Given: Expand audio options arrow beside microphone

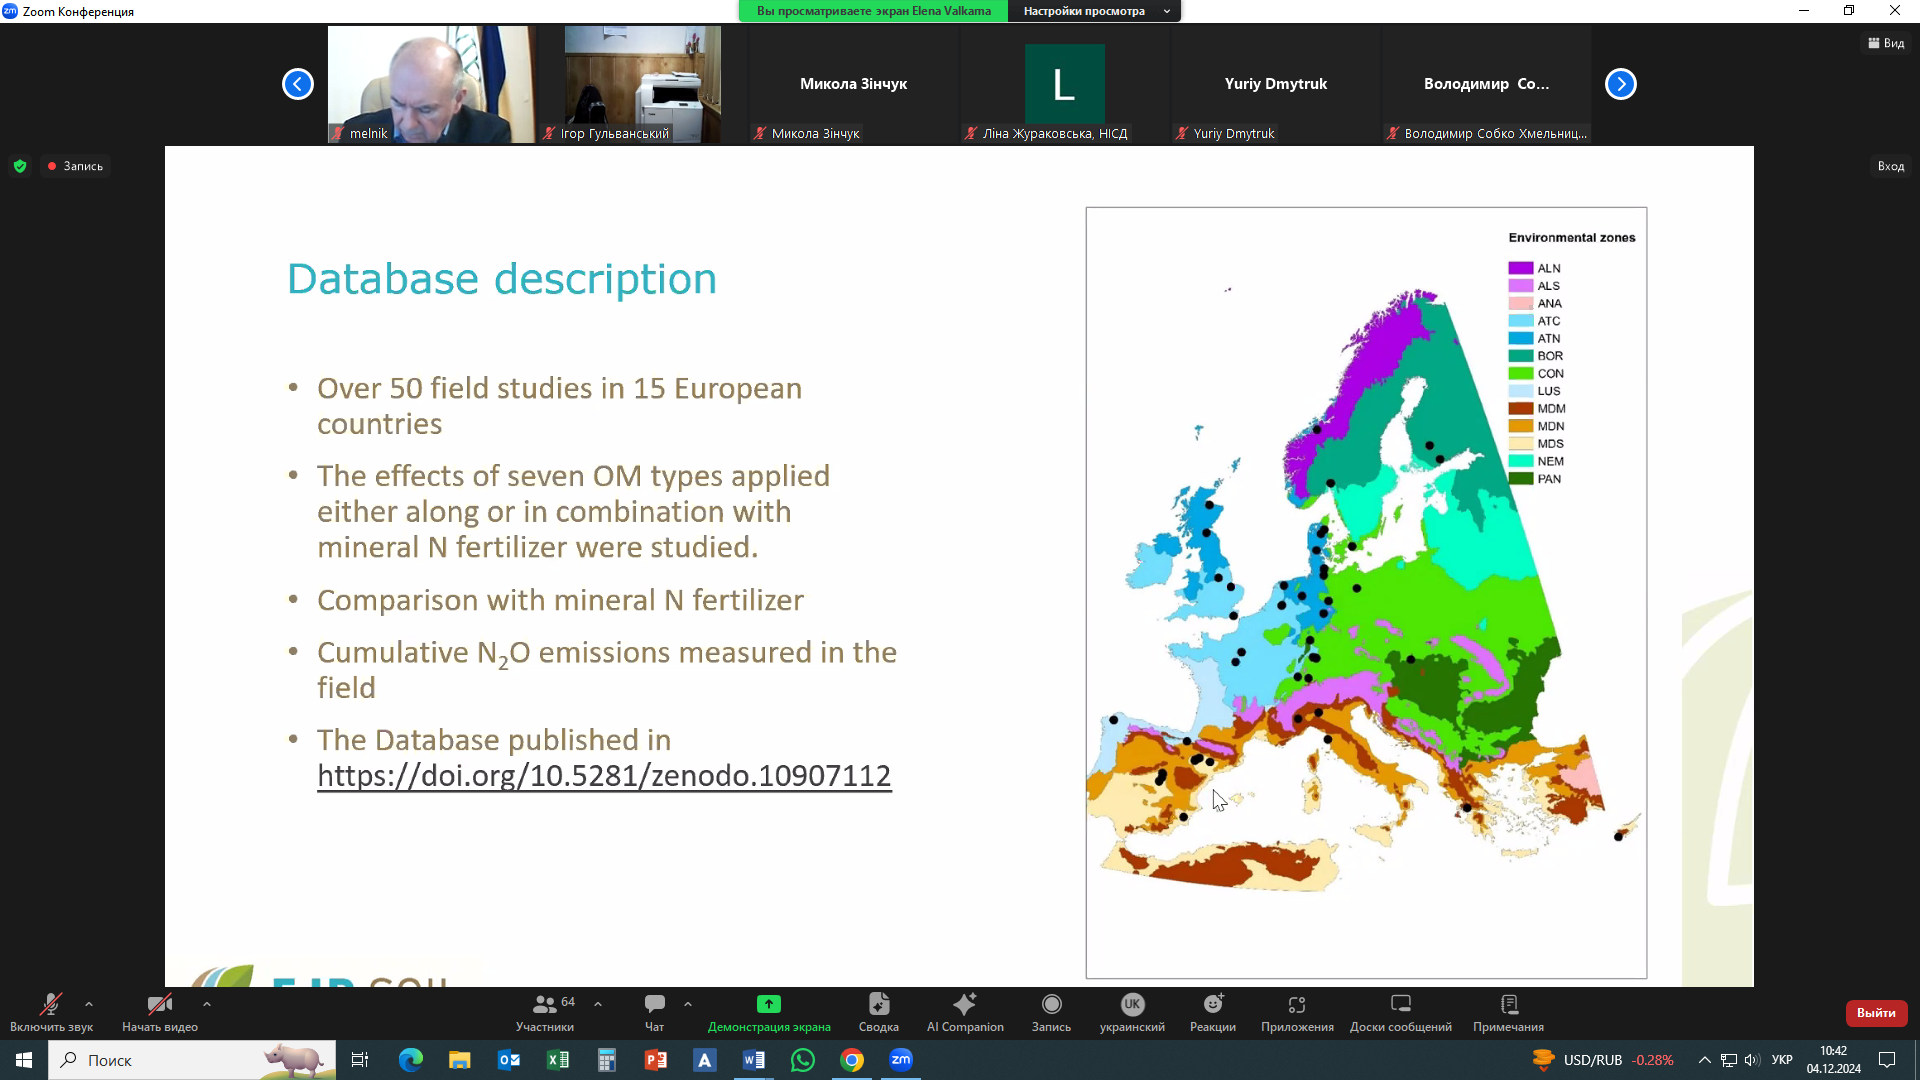Looking at the screenshot, I should 89,1004.
